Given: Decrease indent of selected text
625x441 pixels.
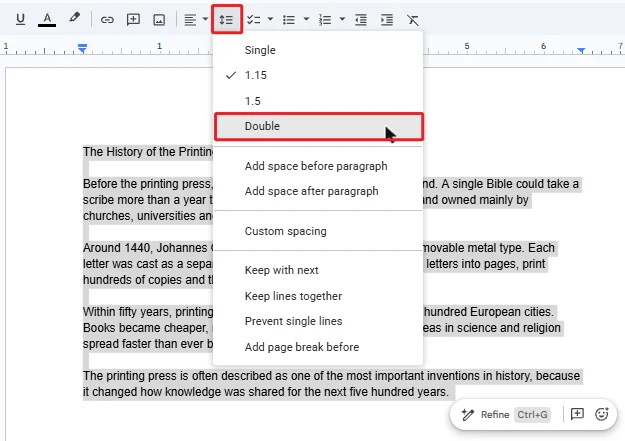Looking at the screenshot, I should (x=361, y=20).
